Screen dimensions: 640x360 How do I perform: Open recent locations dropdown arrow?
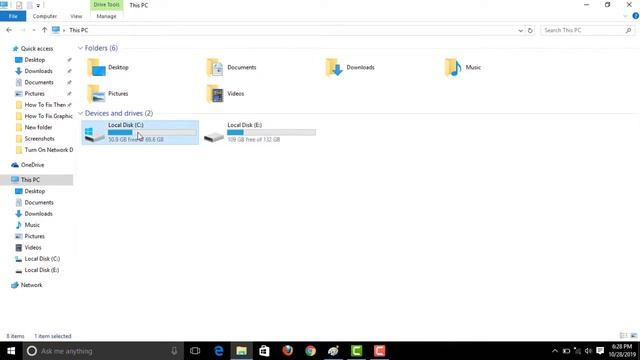pyautogui.click(x=33, y=30)
